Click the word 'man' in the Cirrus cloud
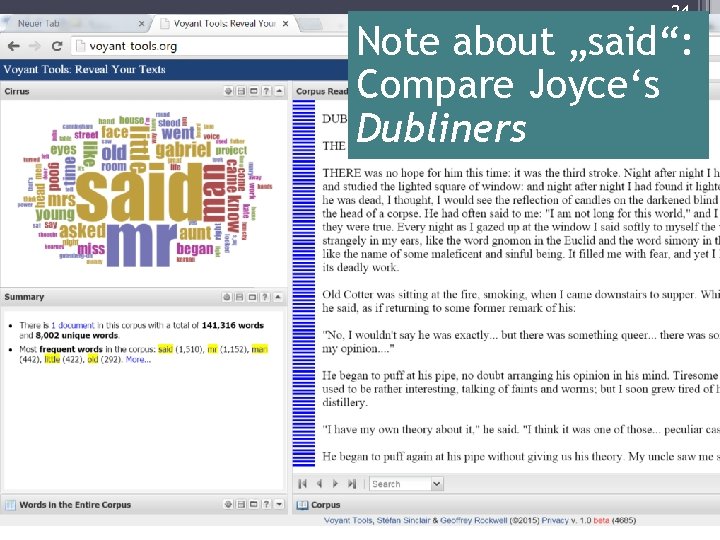This screenshot has height=540, width=720. tap(214, 193)
